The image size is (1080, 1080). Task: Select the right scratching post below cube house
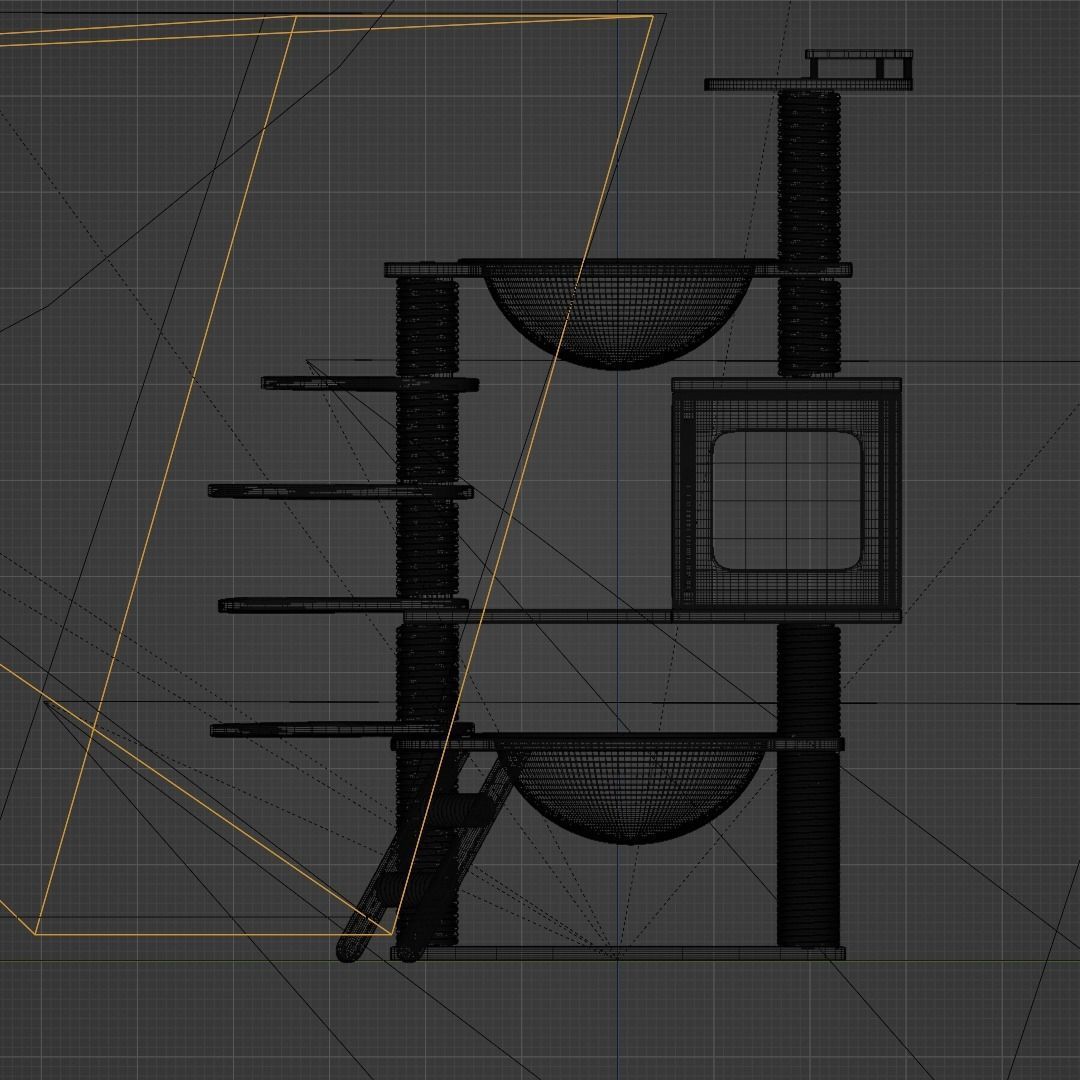pyautogui.click(x=809, y=785)
